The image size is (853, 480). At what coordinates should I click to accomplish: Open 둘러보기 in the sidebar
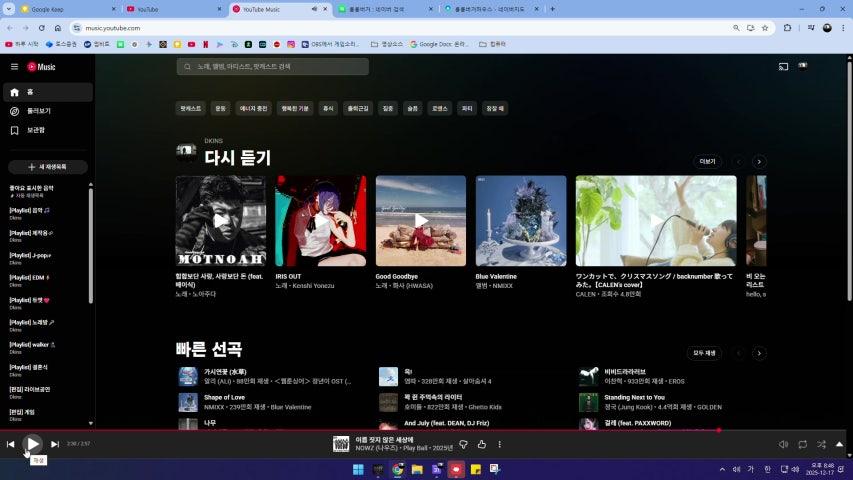(38, 111)
